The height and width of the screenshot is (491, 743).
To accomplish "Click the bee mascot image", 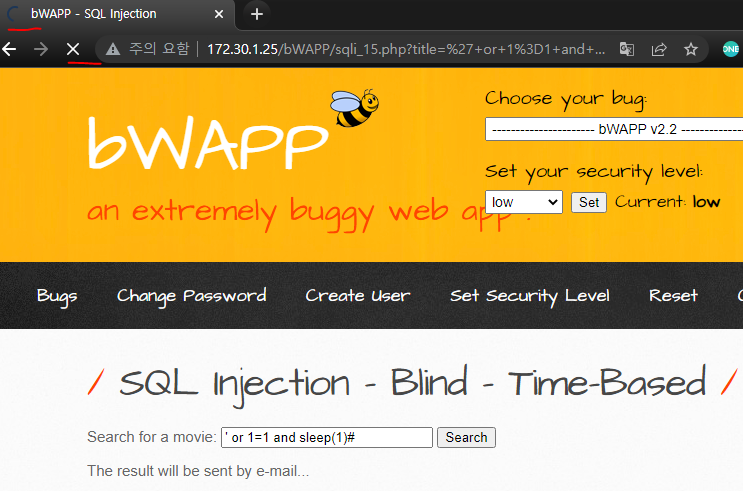I will pos(354,108).
